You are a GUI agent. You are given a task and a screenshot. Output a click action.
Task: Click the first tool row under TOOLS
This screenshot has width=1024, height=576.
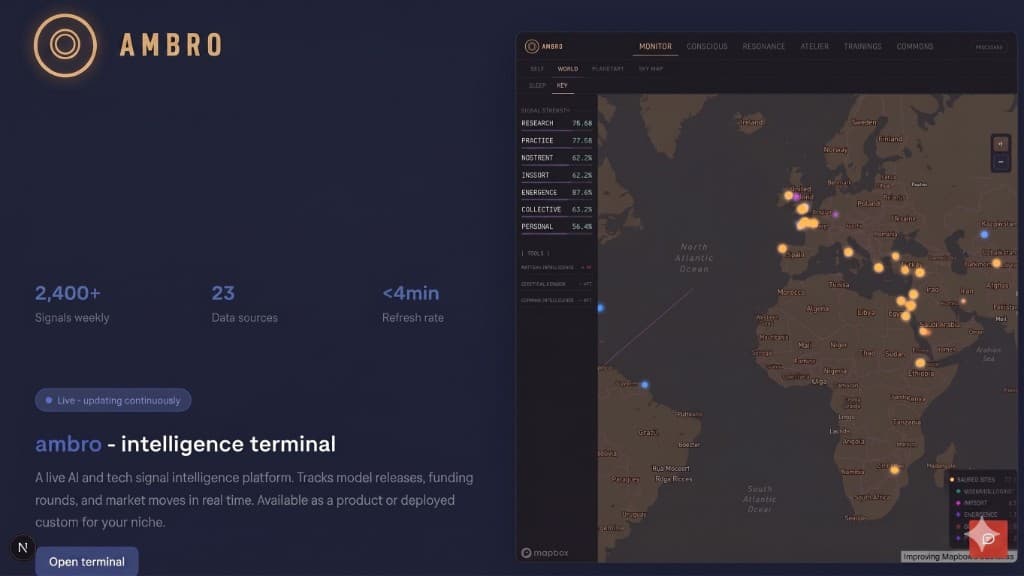(x=556, y=268)
